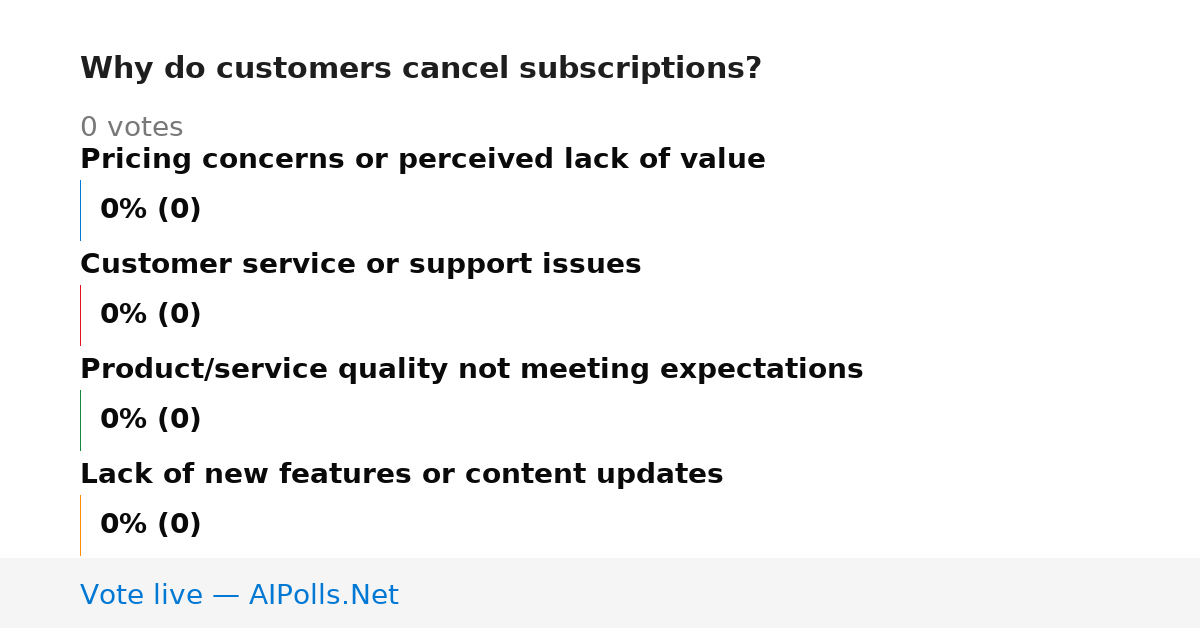This screenshot has height=628, width=1200.
Task: Click the orange bar under Lack of new features
Action: pyautogui.click(x=80, y=525)
